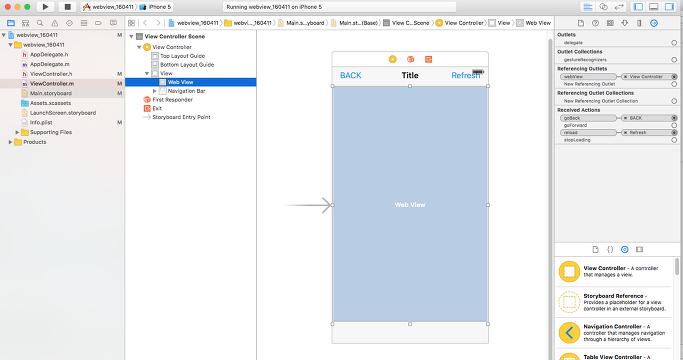Image resolution: width=683 pixels, height=360 pixels.
Task: Remove the goBack BACK action connection
Action: tap(626, 118)
